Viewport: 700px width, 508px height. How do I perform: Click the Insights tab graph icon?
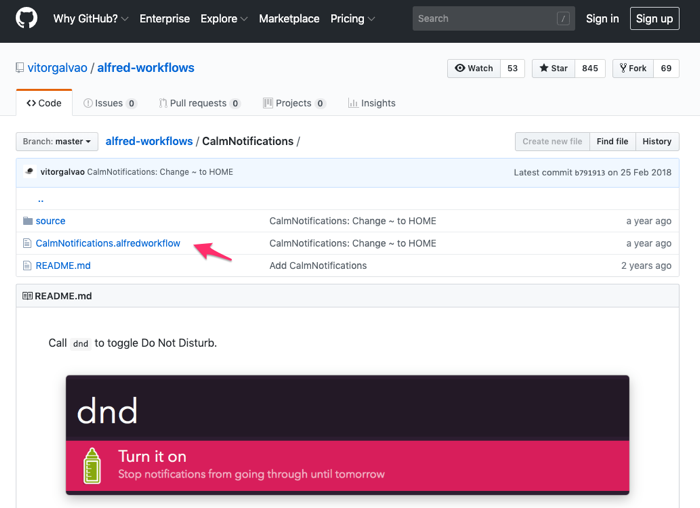coord(353,103)
